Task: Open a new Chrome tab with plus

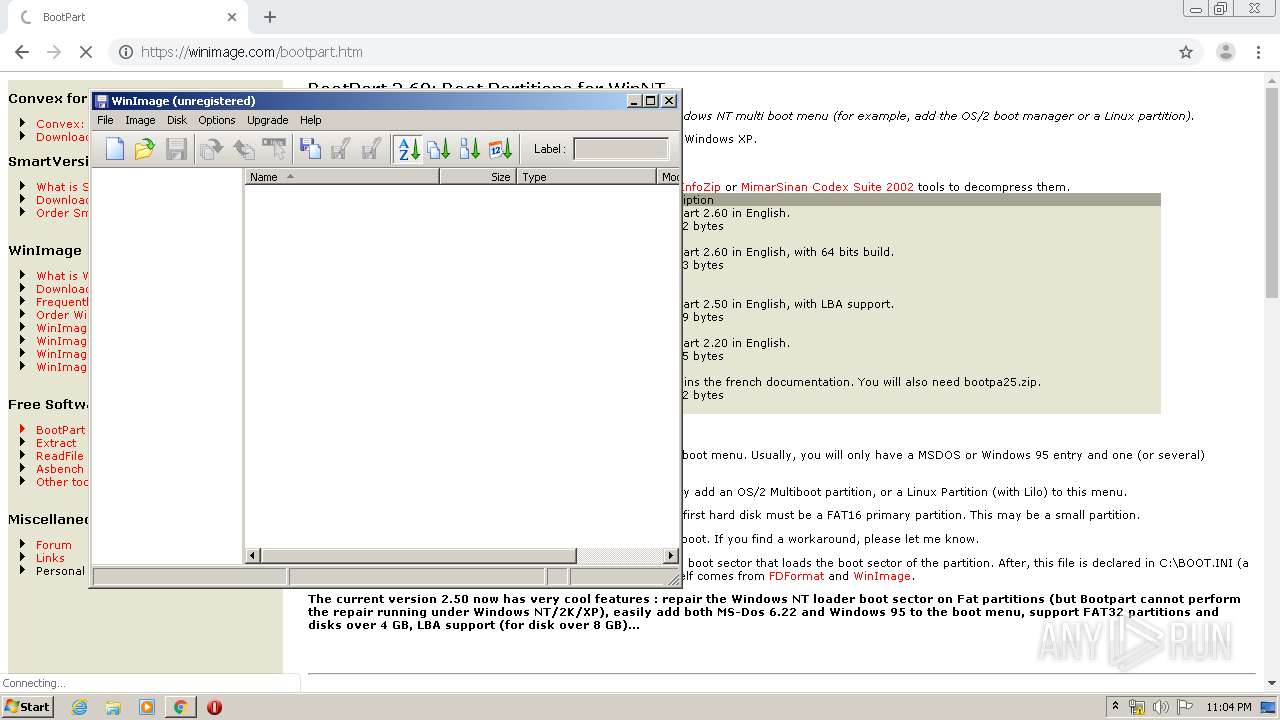Action: tap(270, 17)
